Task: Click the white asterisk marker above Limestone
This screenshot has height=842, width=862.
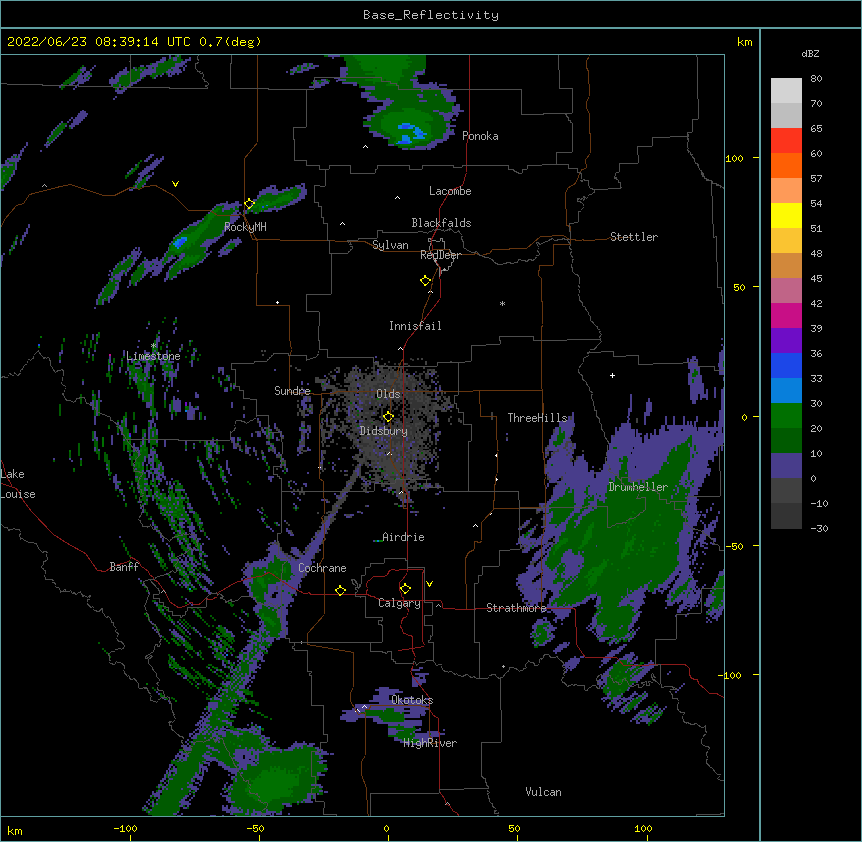Action: point(154,346)
